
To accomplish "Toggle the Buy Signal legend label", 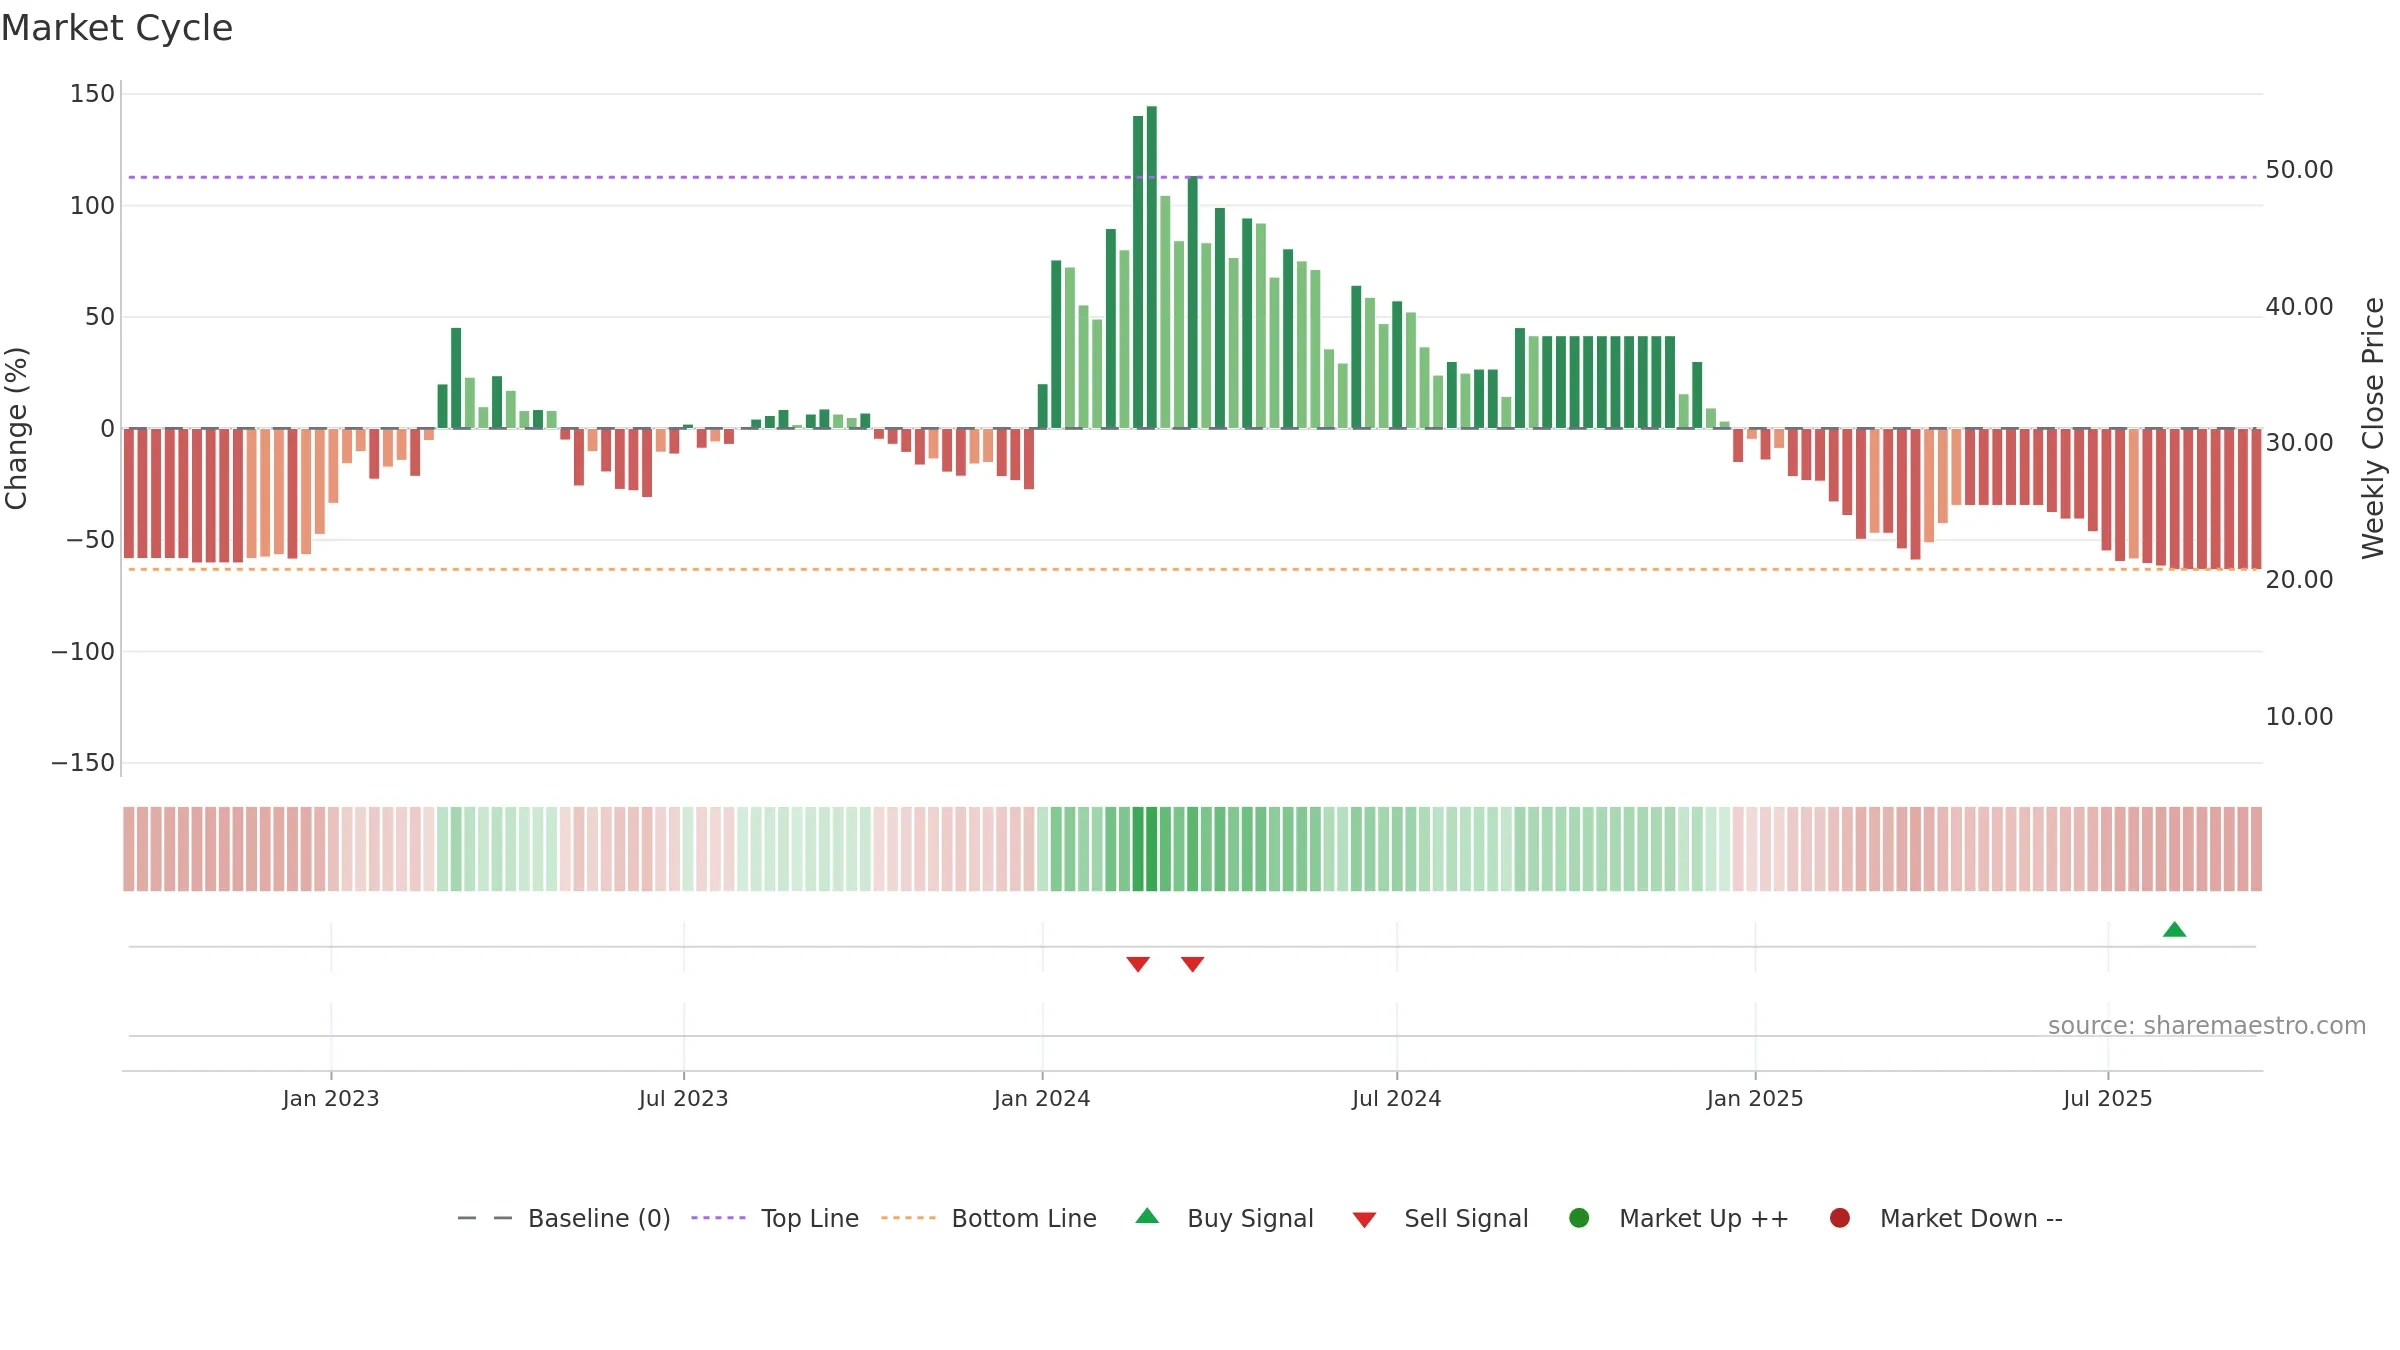I will tap(1250, 1219).
